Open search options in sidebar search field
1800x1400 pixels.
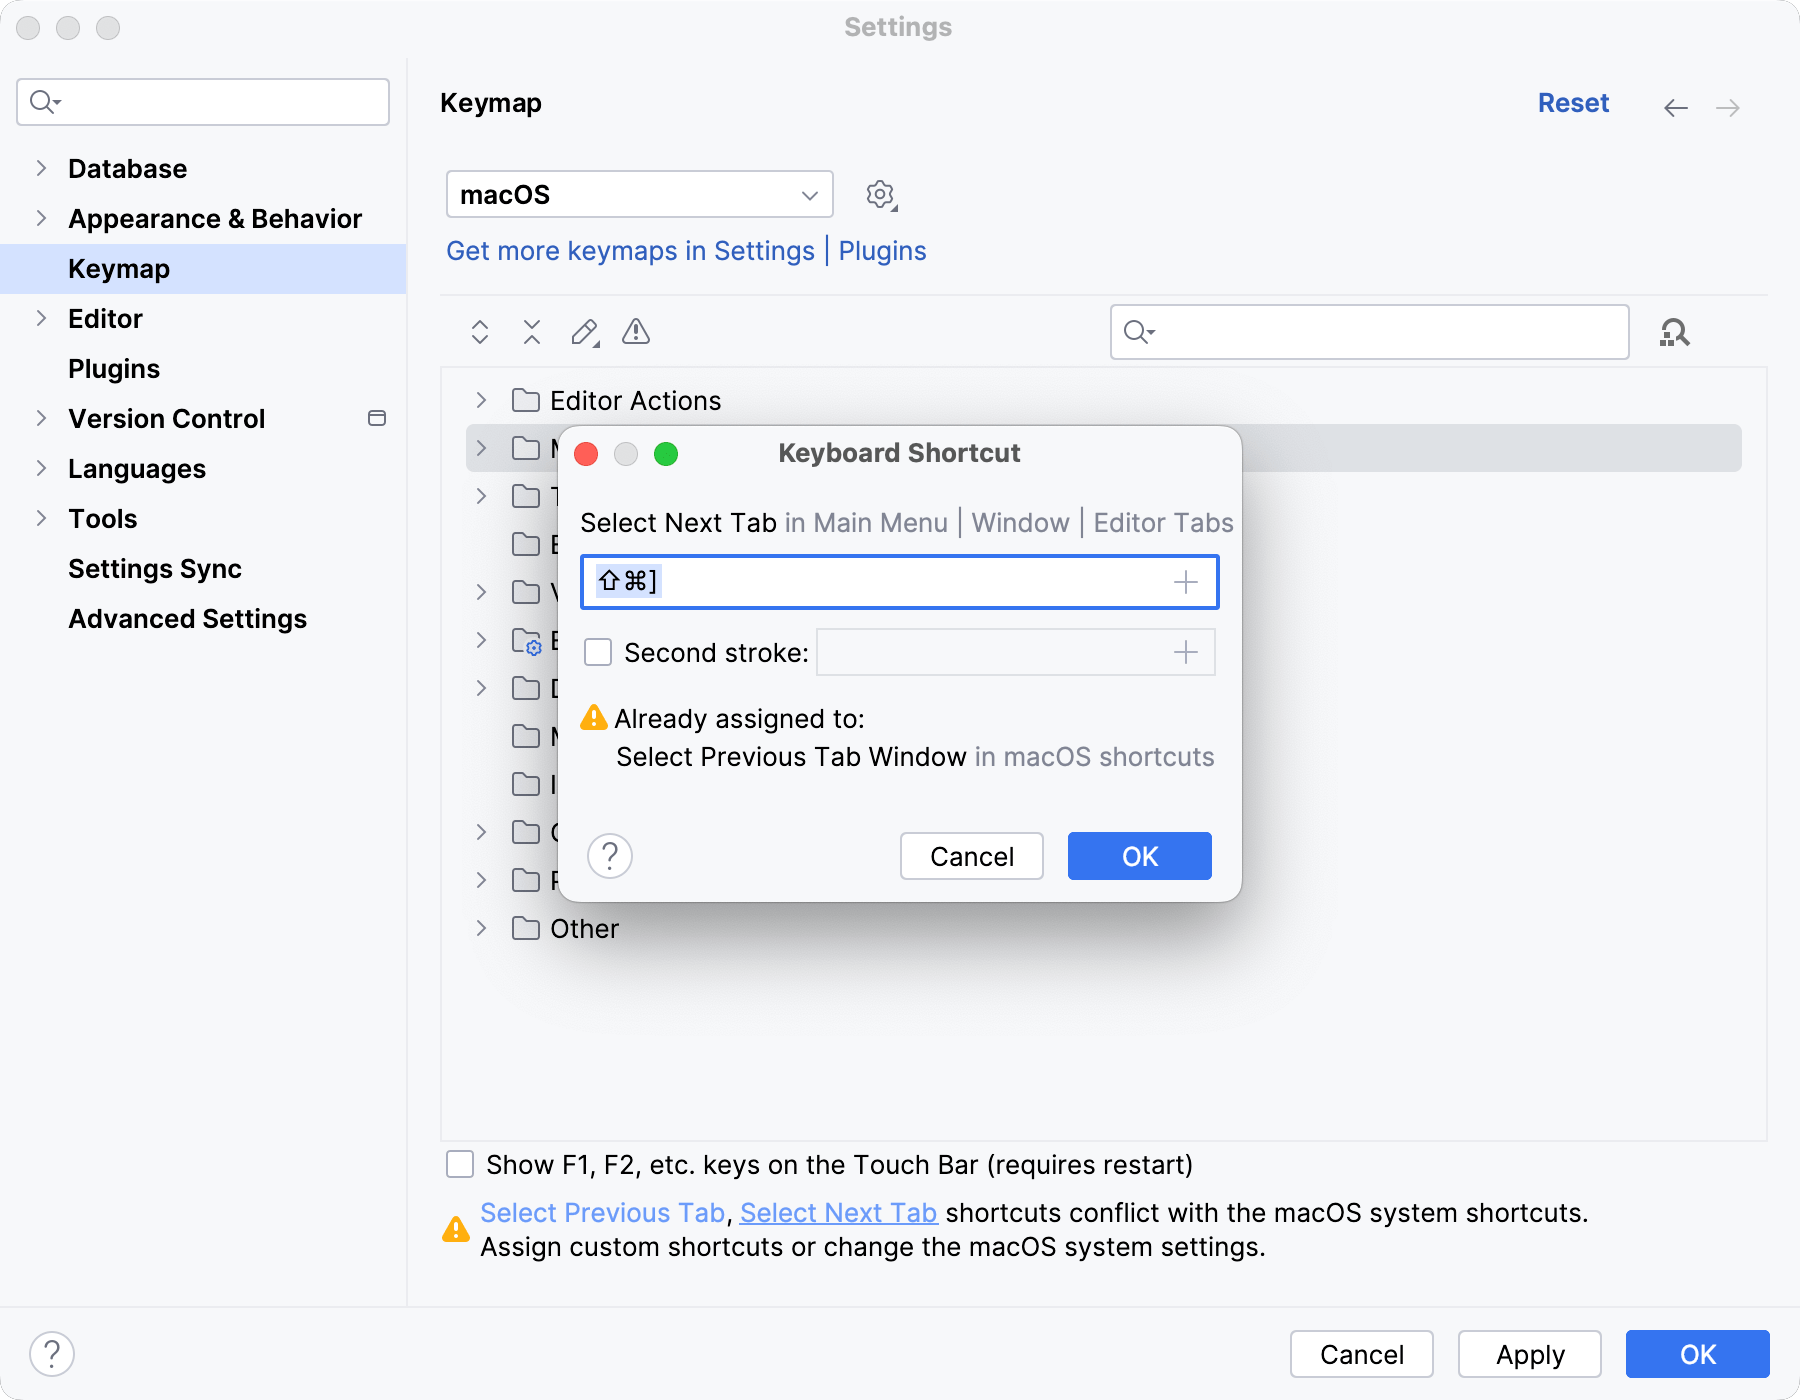tap(42, 101)
